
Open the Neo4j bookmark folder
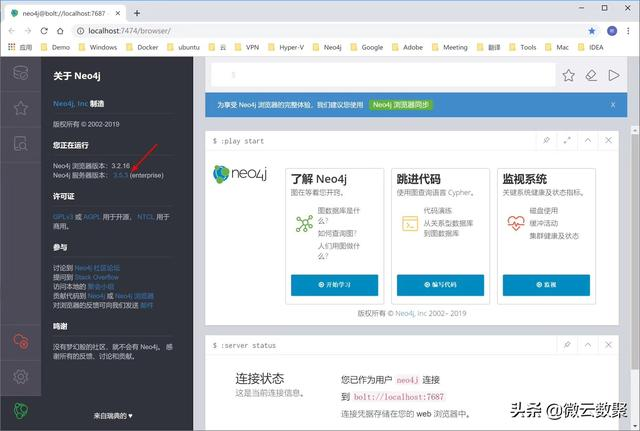(x=327, y=47)
